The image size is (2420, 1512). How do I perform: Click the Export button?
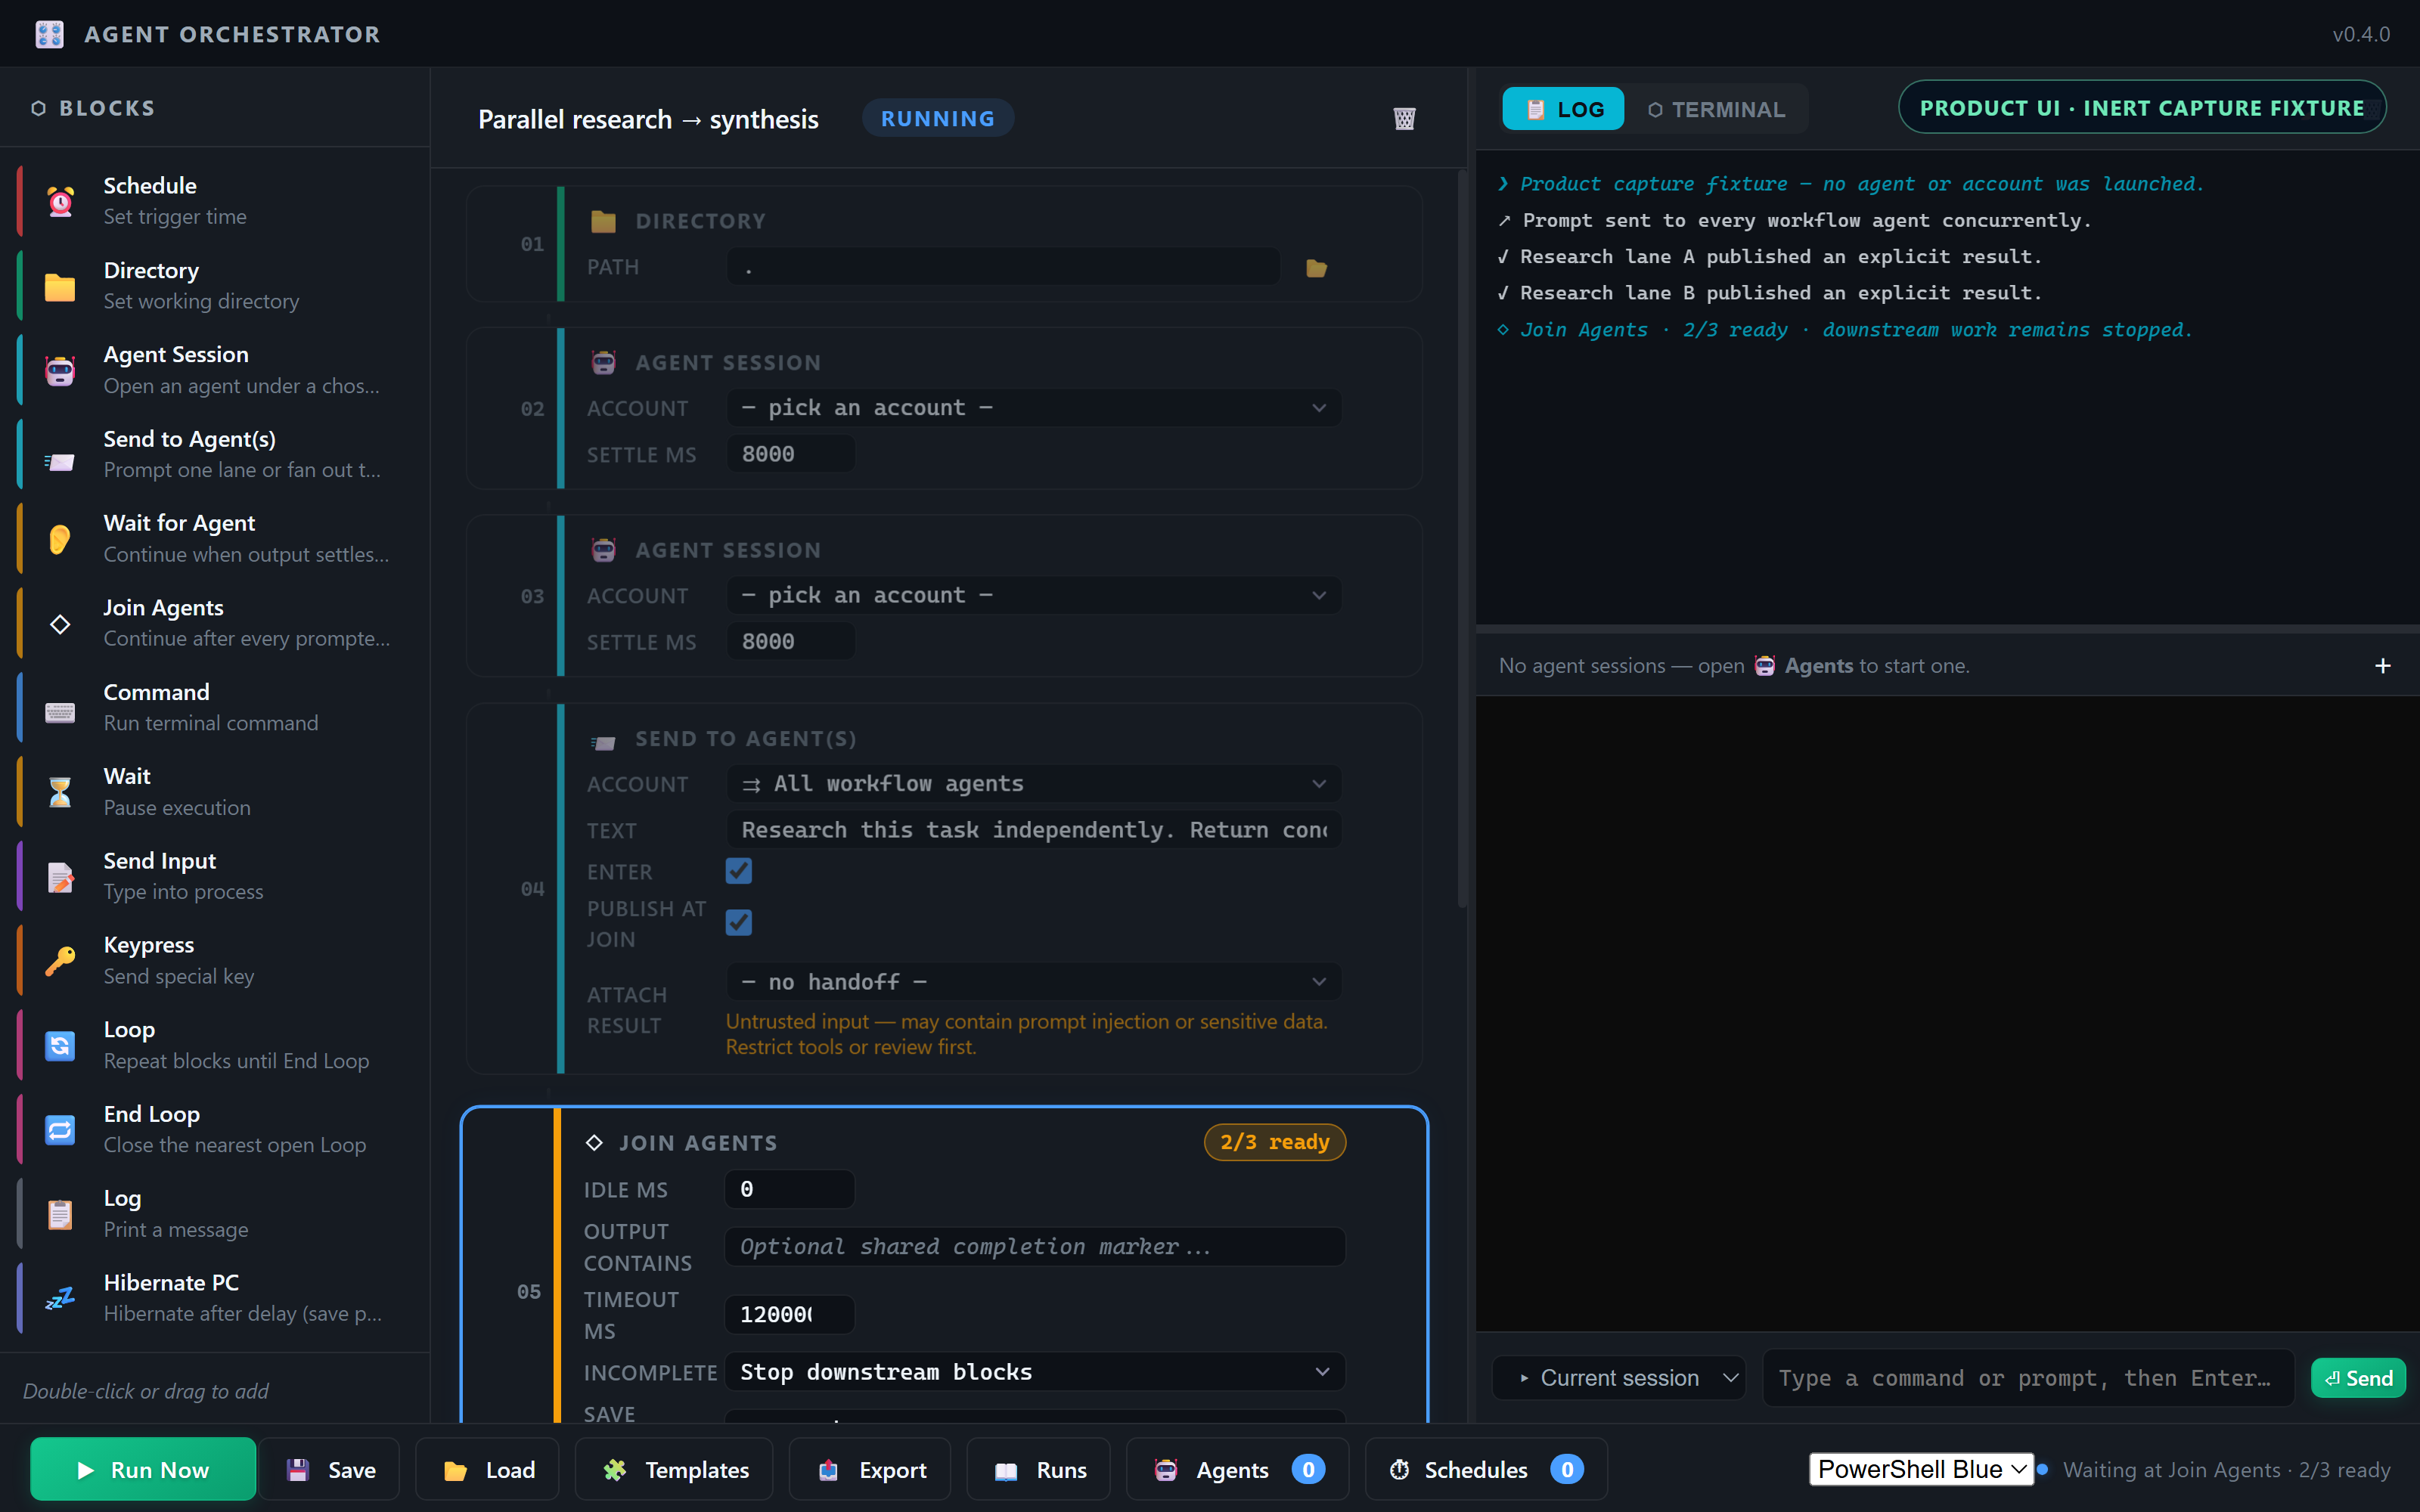[870, 1469]
